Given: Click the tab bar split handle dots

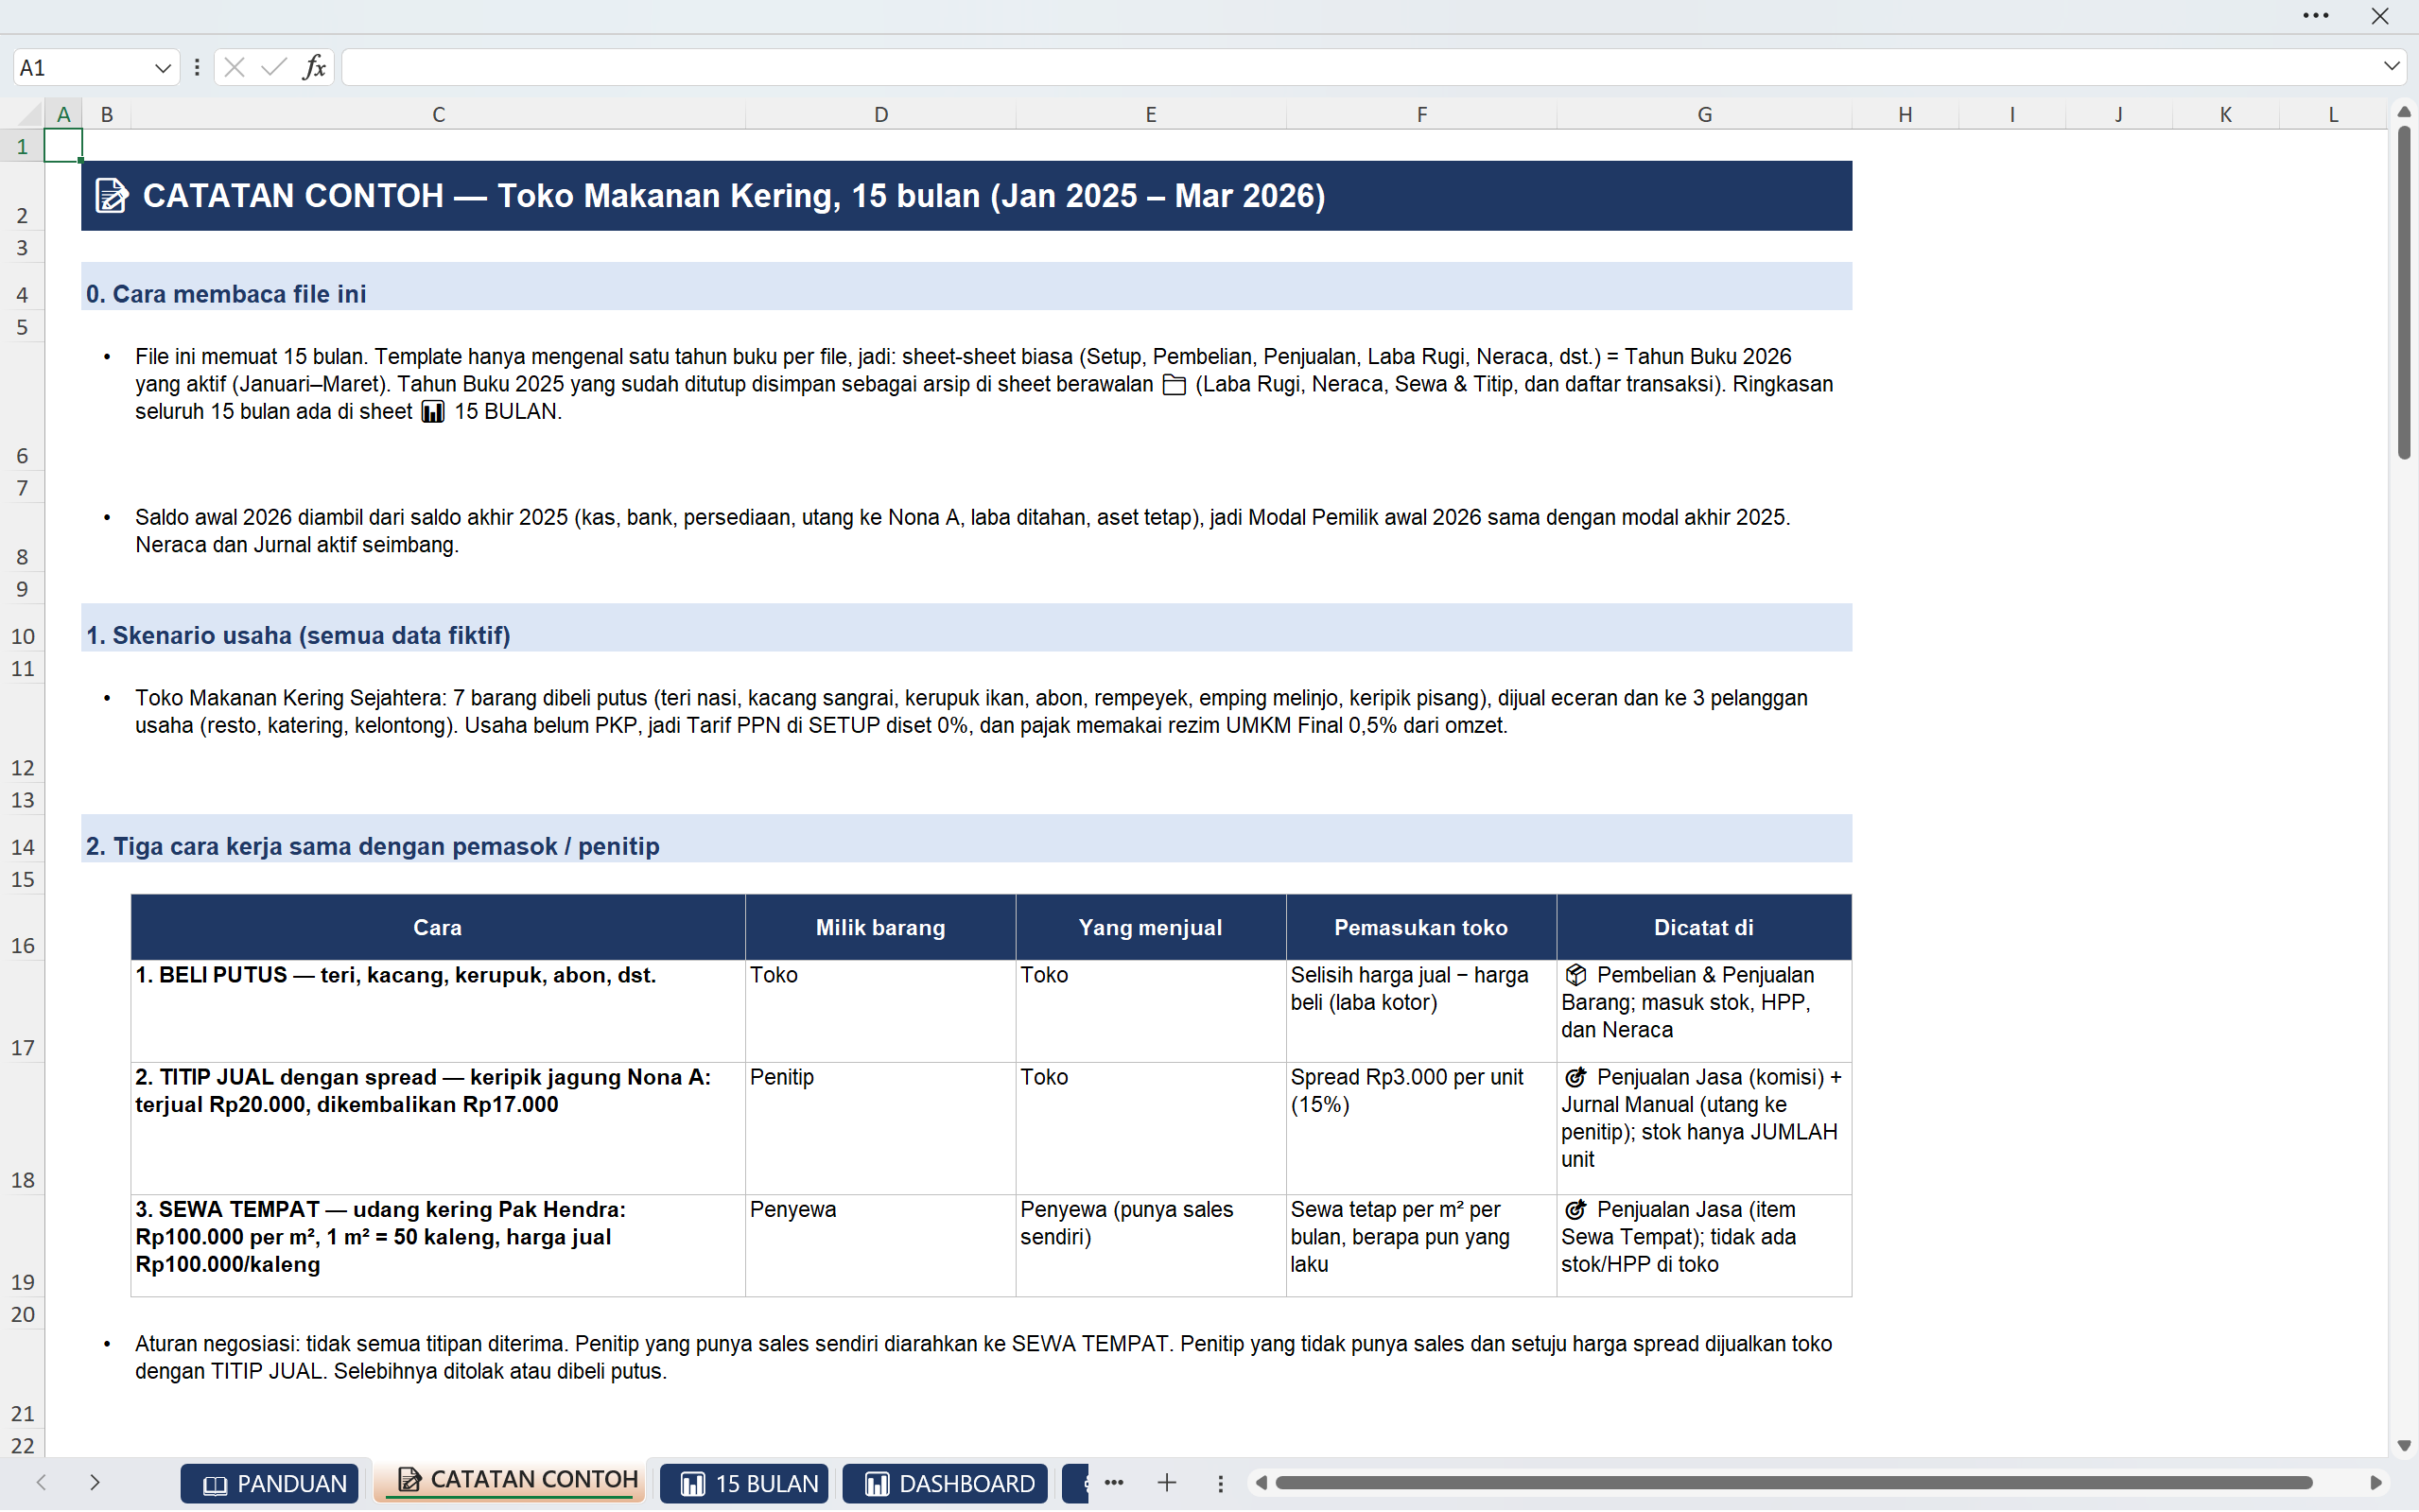Looking at the screenshot, I should tap(1220, 1483).
